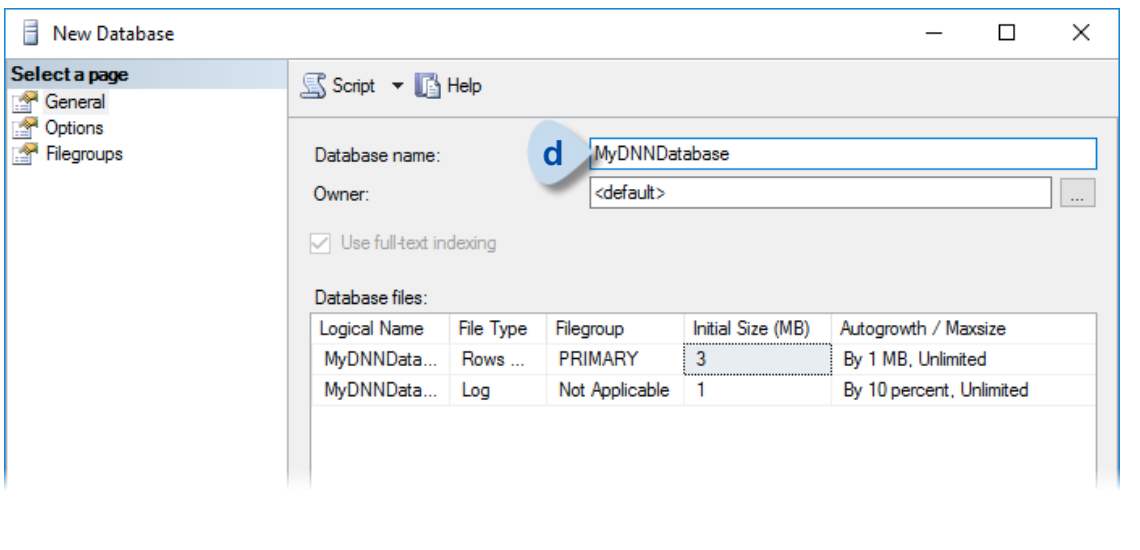Click the Owner text field
This screenshot has width=1140, height=550.
coord(819,194)
